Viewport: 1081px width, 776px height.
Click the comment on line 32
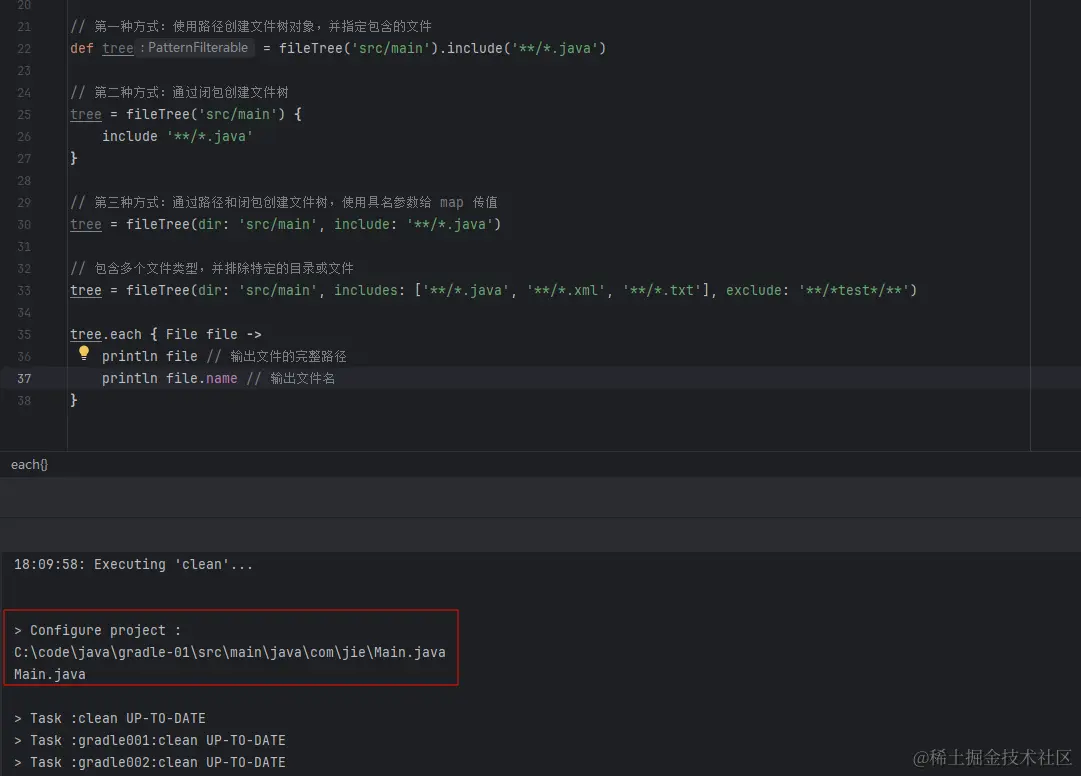(212, 268)
